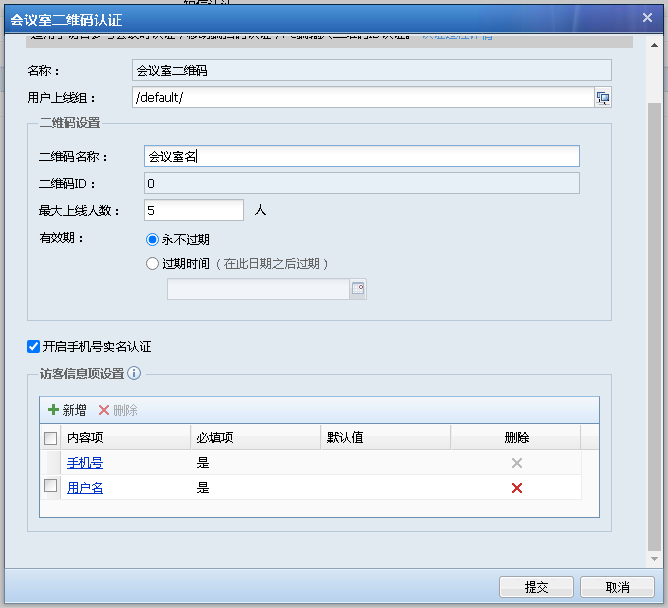This screenshot has width=668, height=608.
Task: Click the info icon beside 访客信息项设置
Action: click(134, 373)
